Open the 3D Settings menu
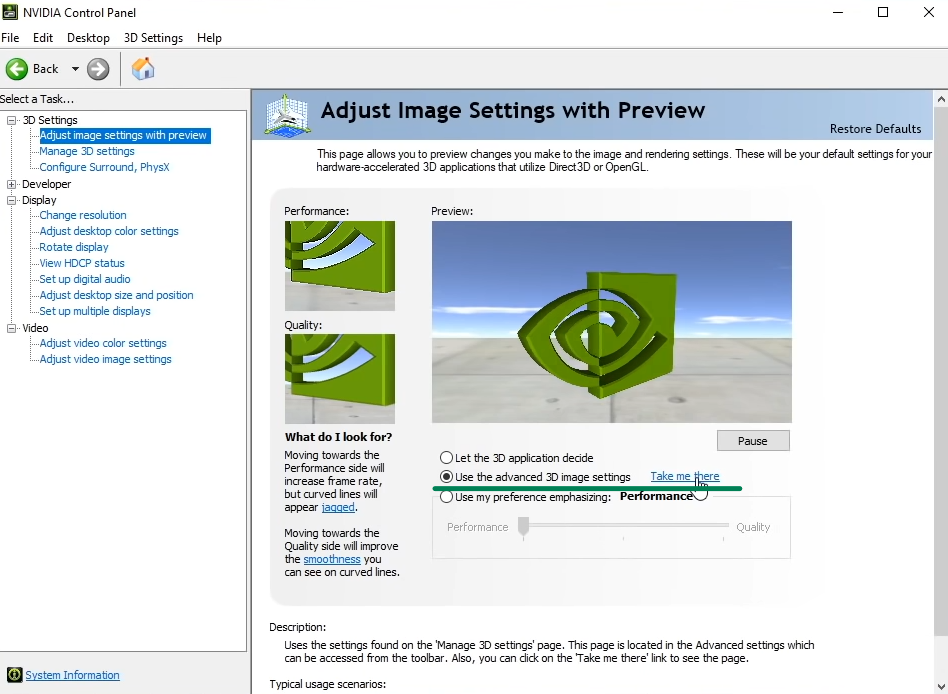Screen dimensions: 948x694 coord(153,37)
